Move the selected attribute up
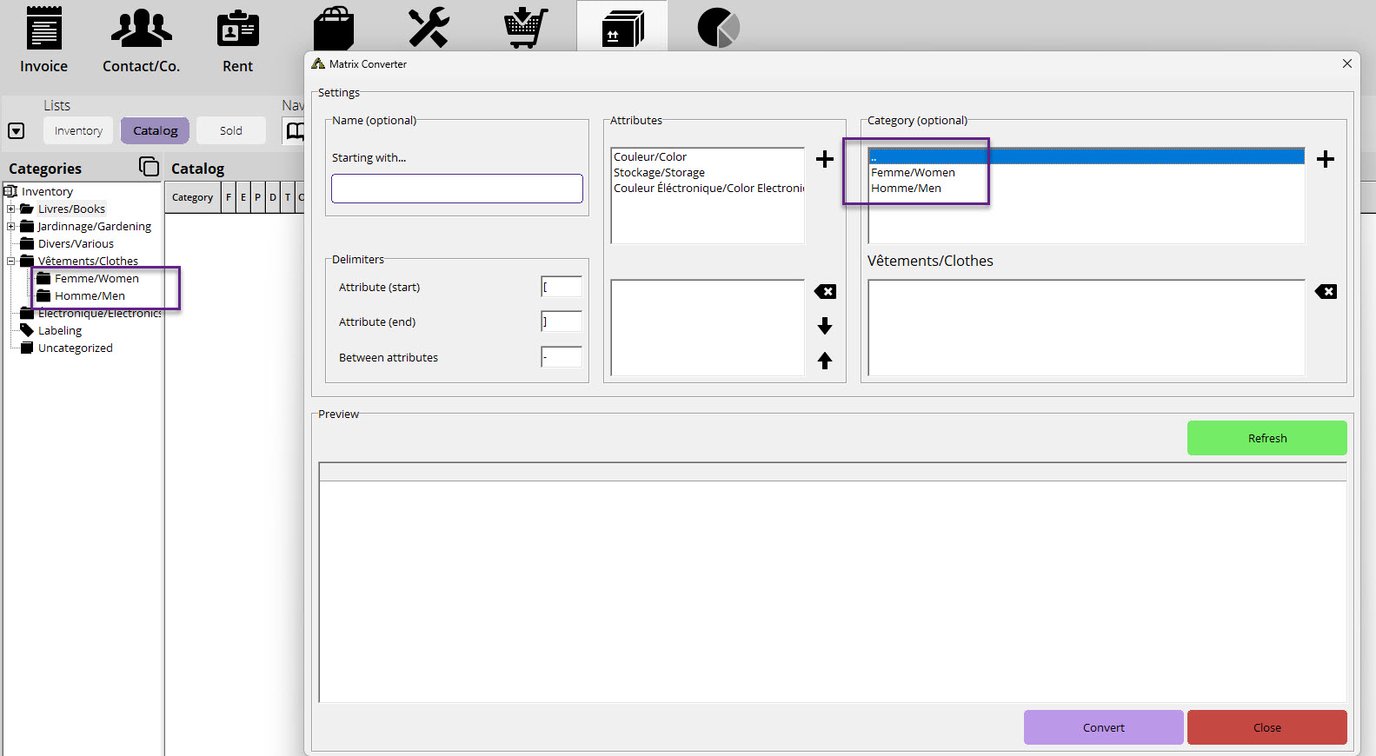Image resolution: width=1376 pixels, height=756 pixels. coord(824,361)
